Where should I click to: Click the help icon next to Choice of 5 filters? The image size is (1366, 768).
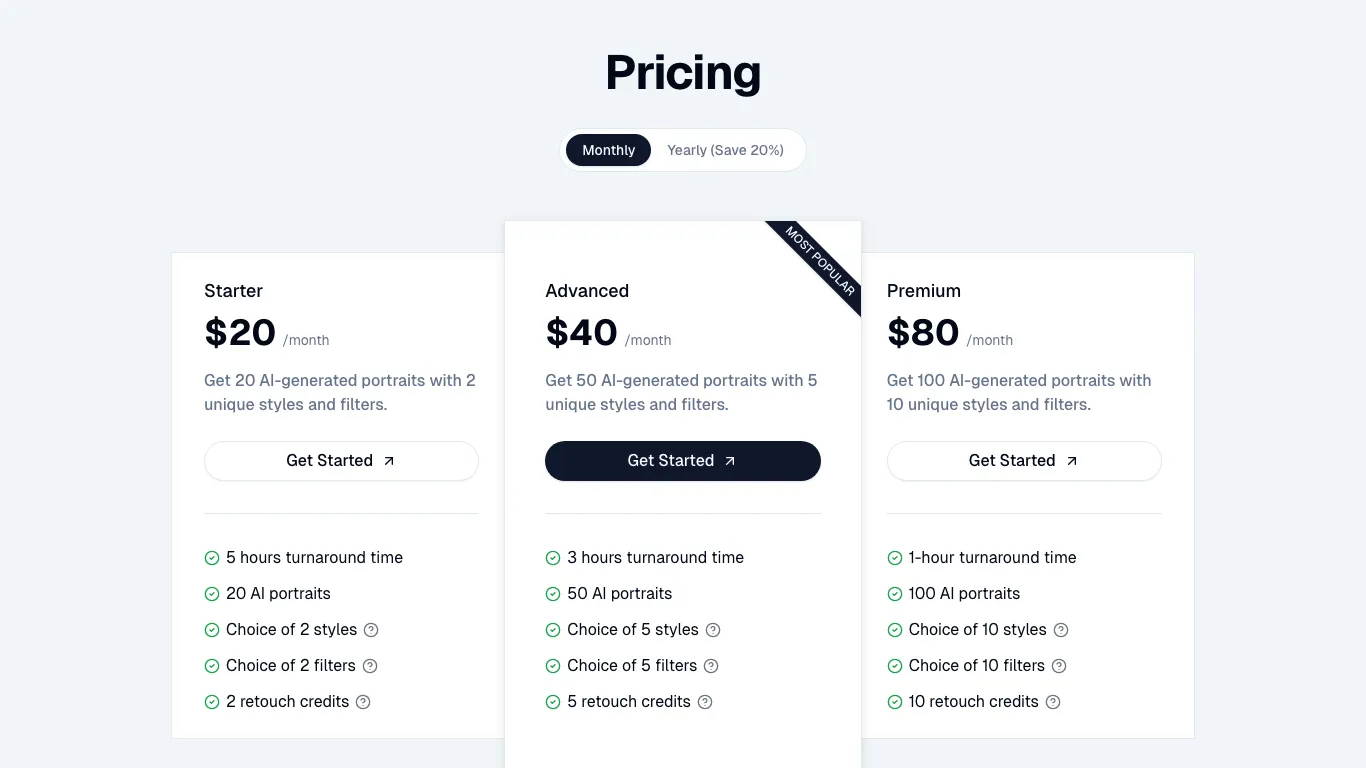711,665
